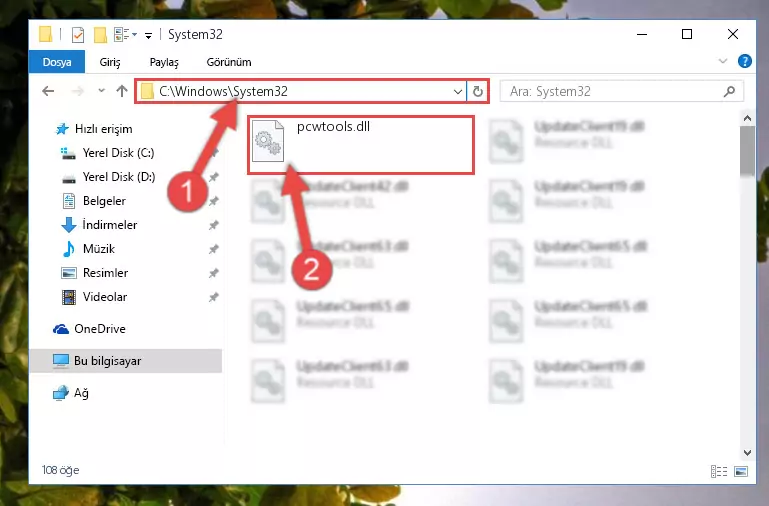Refresh the System32 folder
This screenshot has width=769, height=506.
pos(478,92)
